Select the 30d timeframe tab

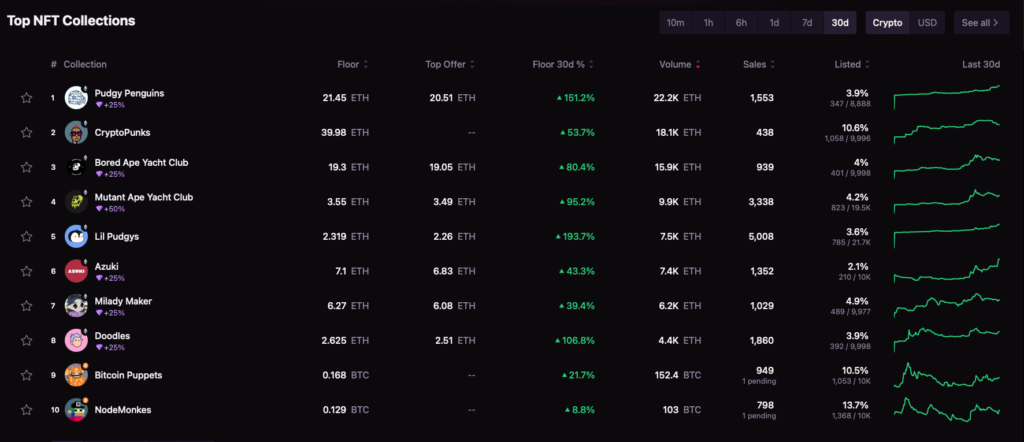pyautogui.click(x=840, y=23)
